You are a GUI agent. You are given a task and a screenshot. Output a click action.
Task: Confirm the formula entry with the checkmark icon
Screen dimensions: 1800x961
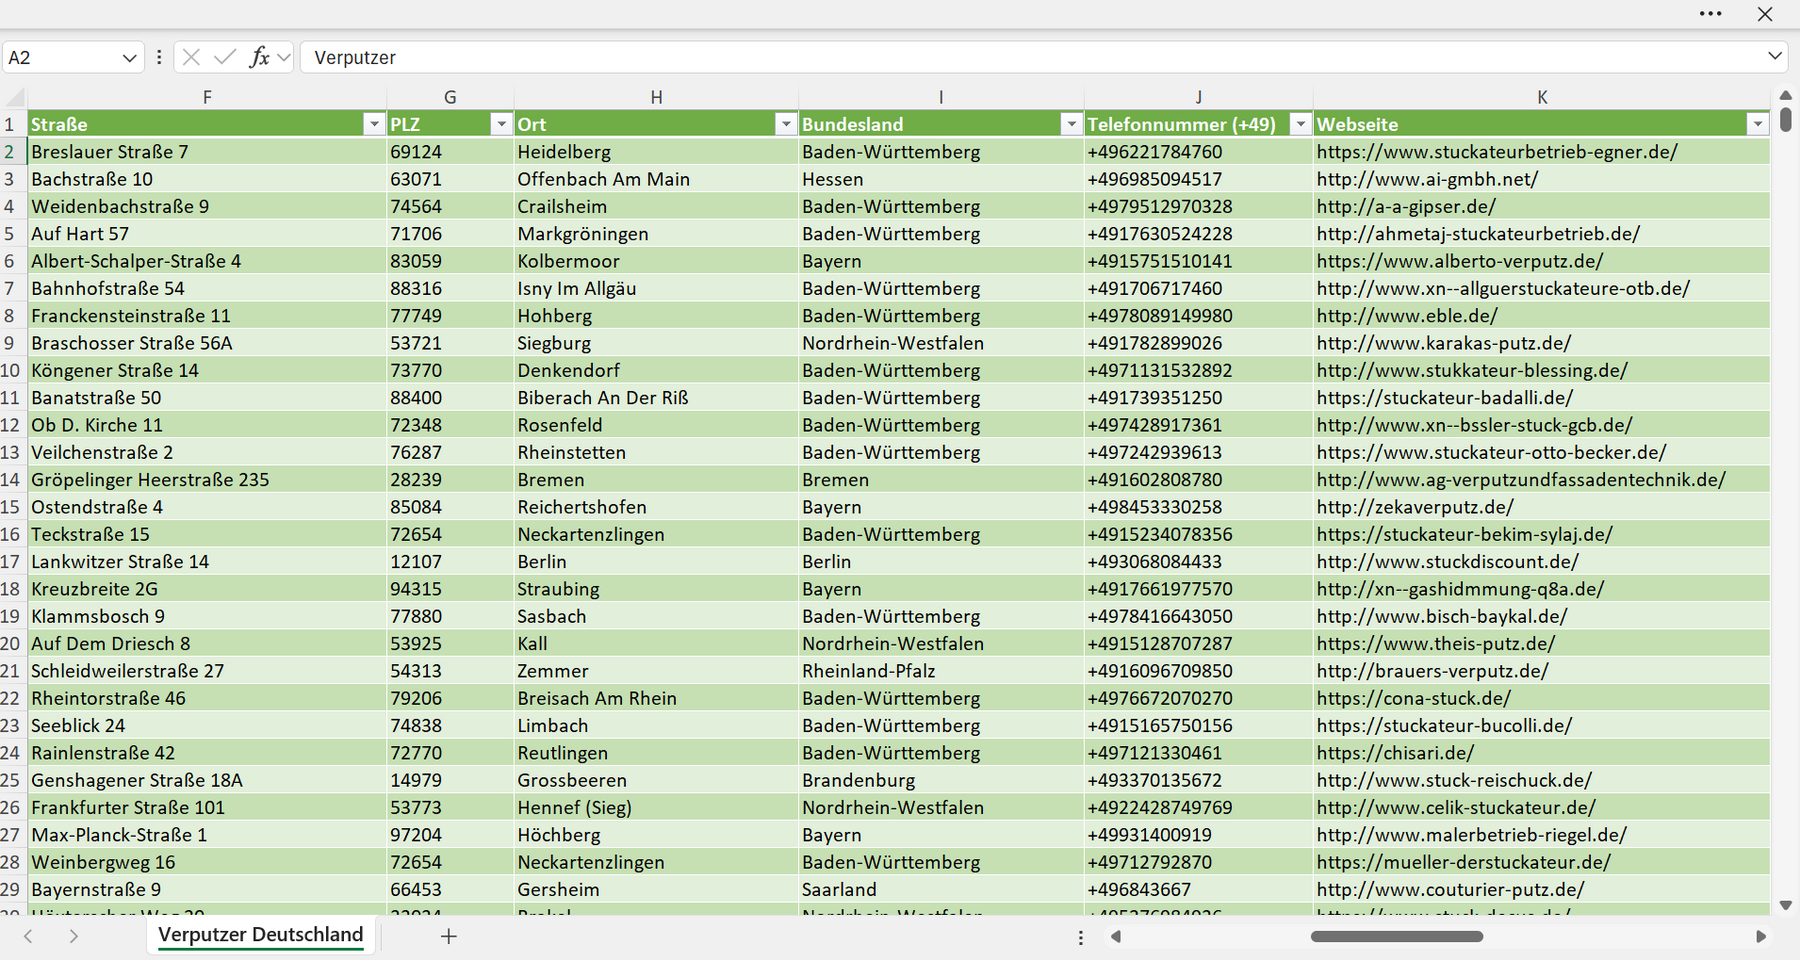coord(225,57)
